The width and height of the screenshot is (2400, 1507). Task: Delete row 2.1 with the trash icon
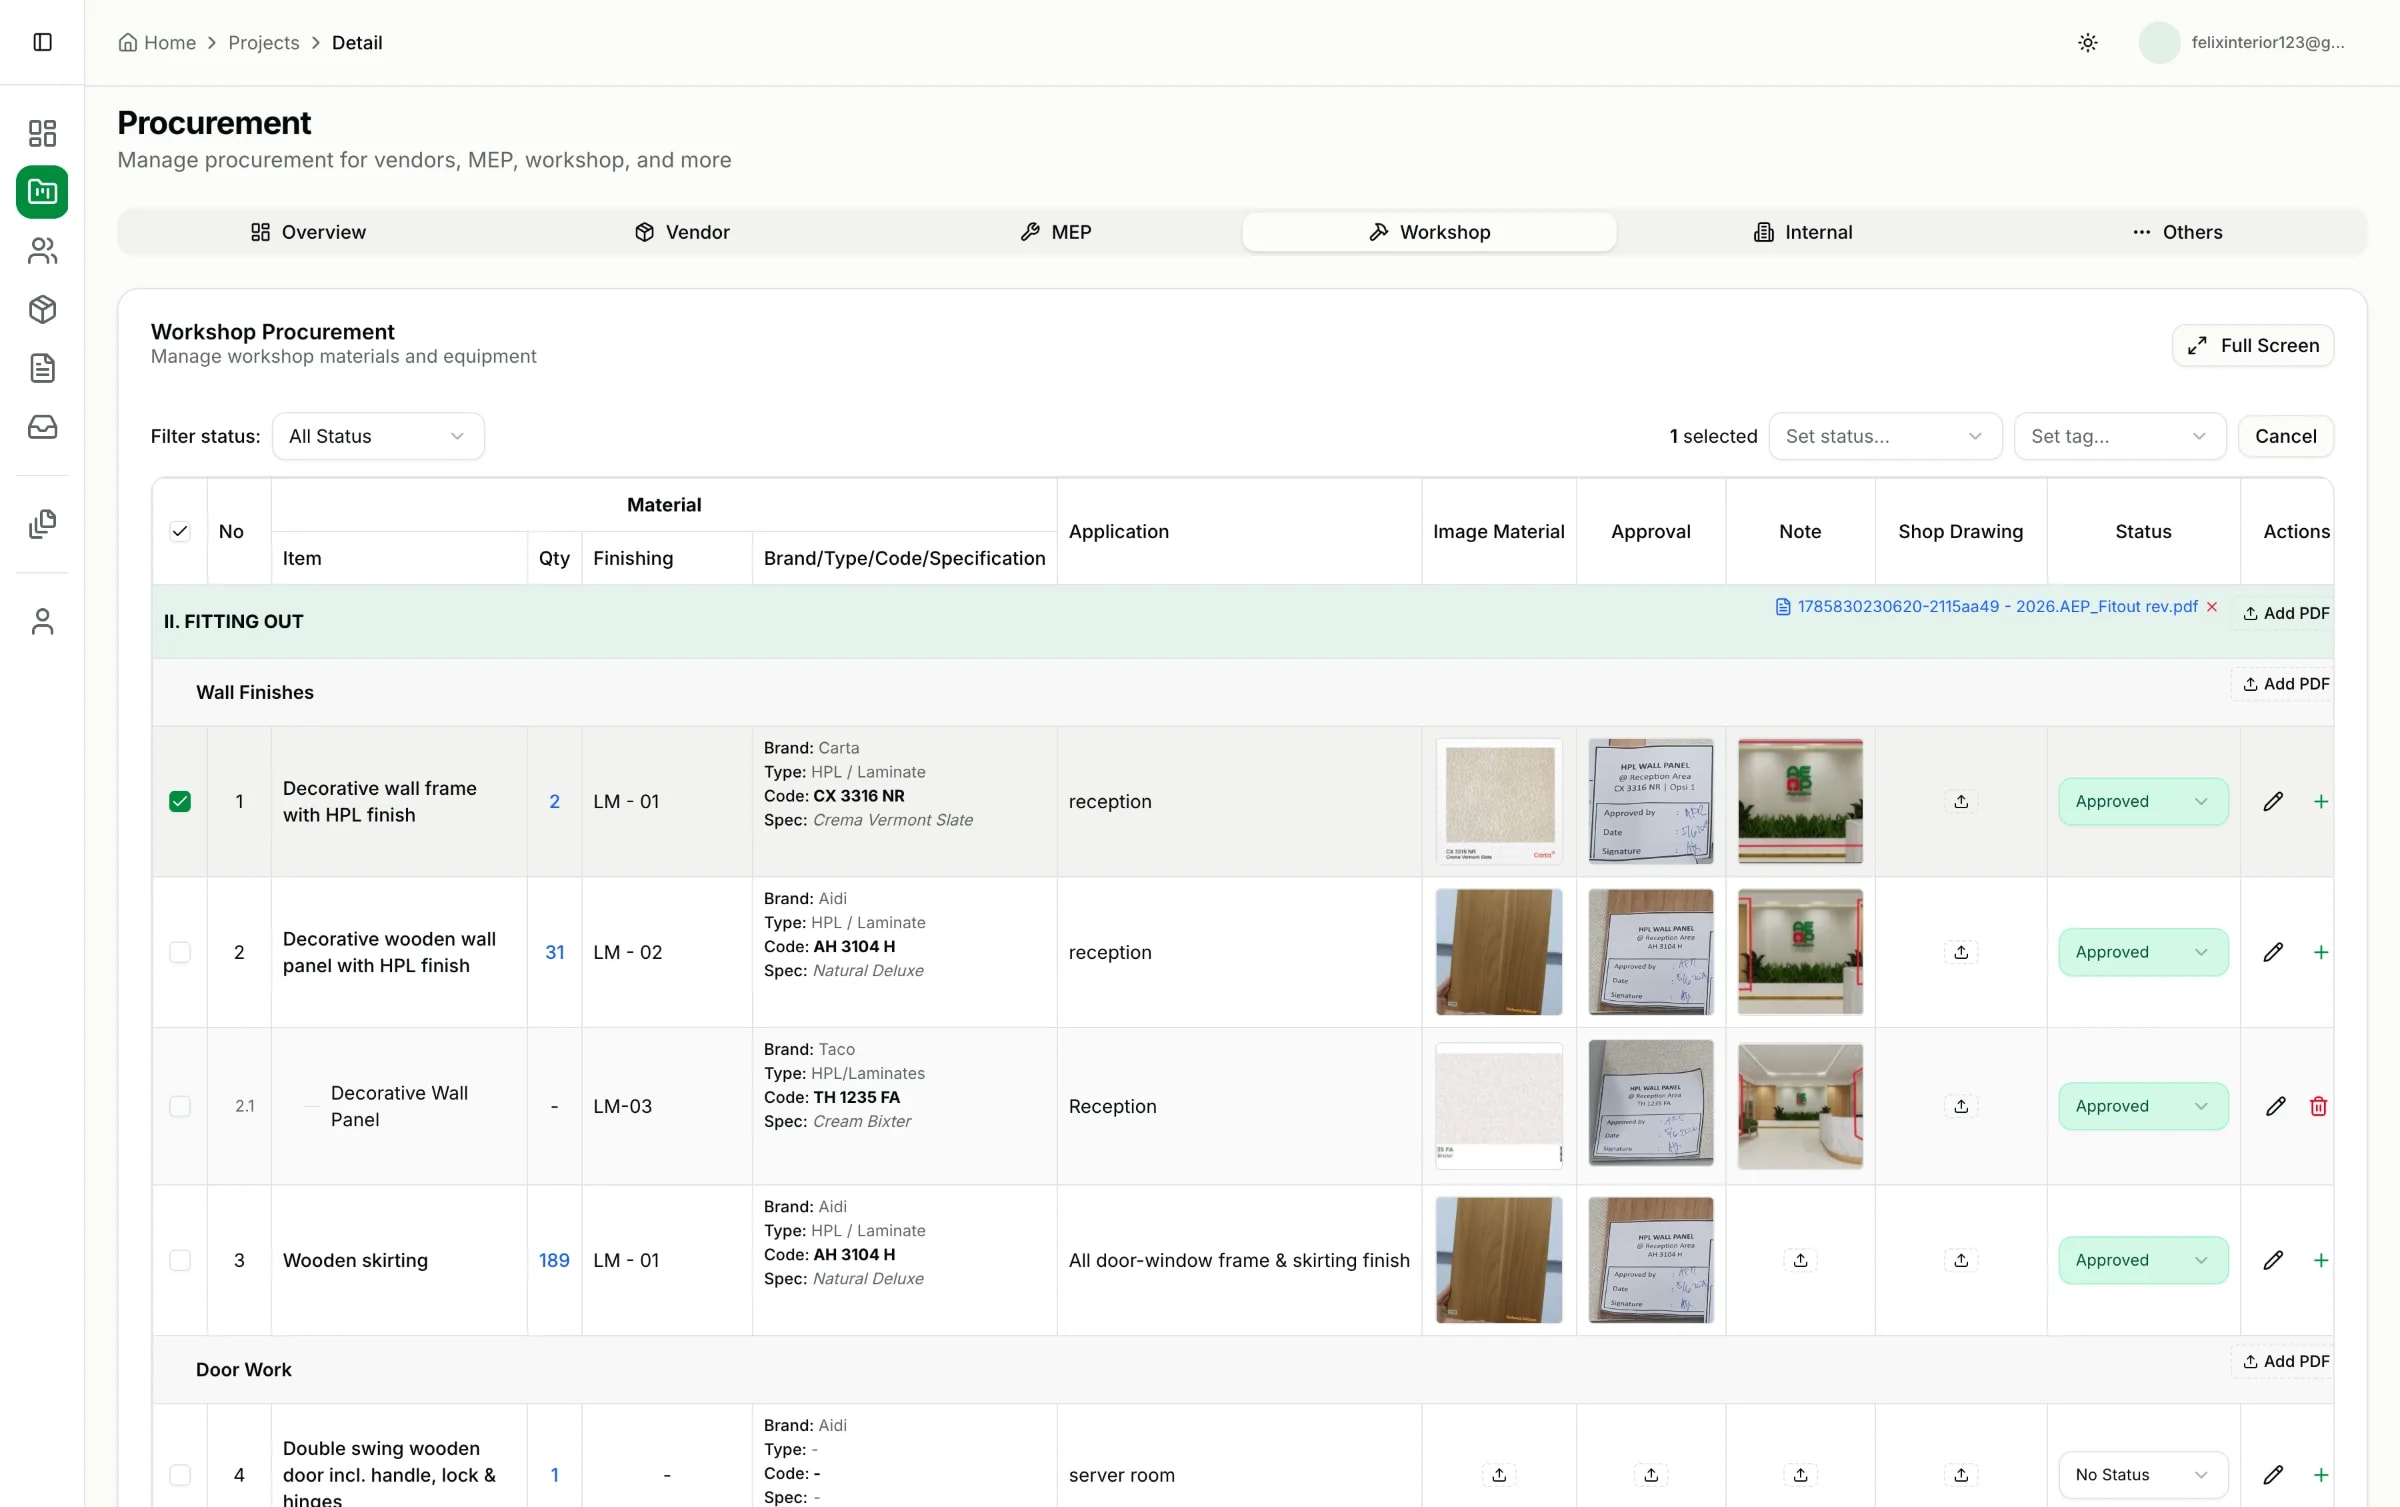point(2318,1106)
